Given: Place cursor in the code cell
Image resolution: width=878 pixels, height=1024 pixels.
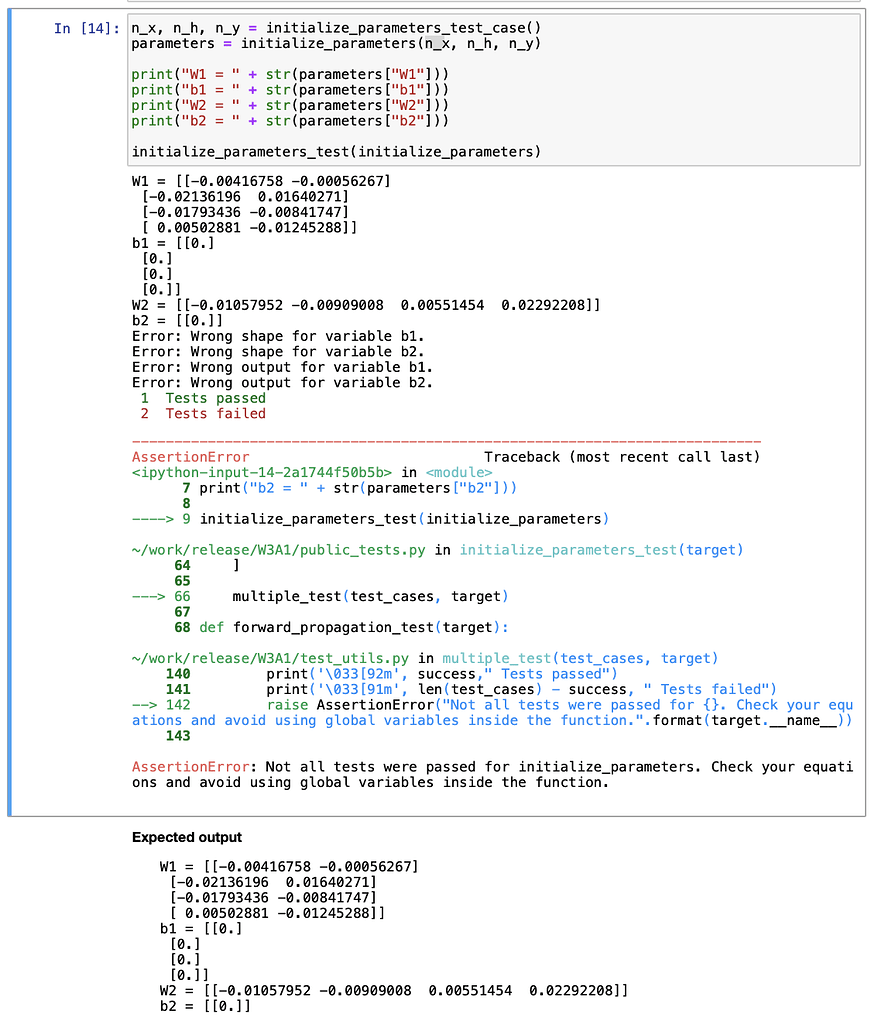Looking at the screenshot, I should pos(400,90).
